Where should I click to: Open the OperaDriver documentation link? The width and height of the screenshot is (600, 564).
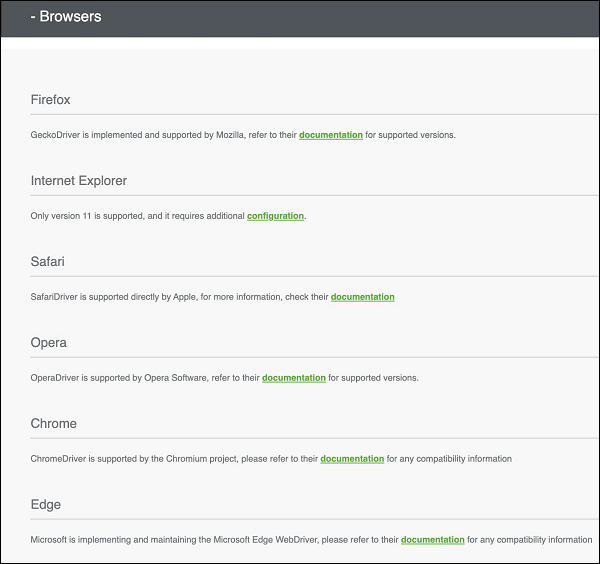point(294,378)
